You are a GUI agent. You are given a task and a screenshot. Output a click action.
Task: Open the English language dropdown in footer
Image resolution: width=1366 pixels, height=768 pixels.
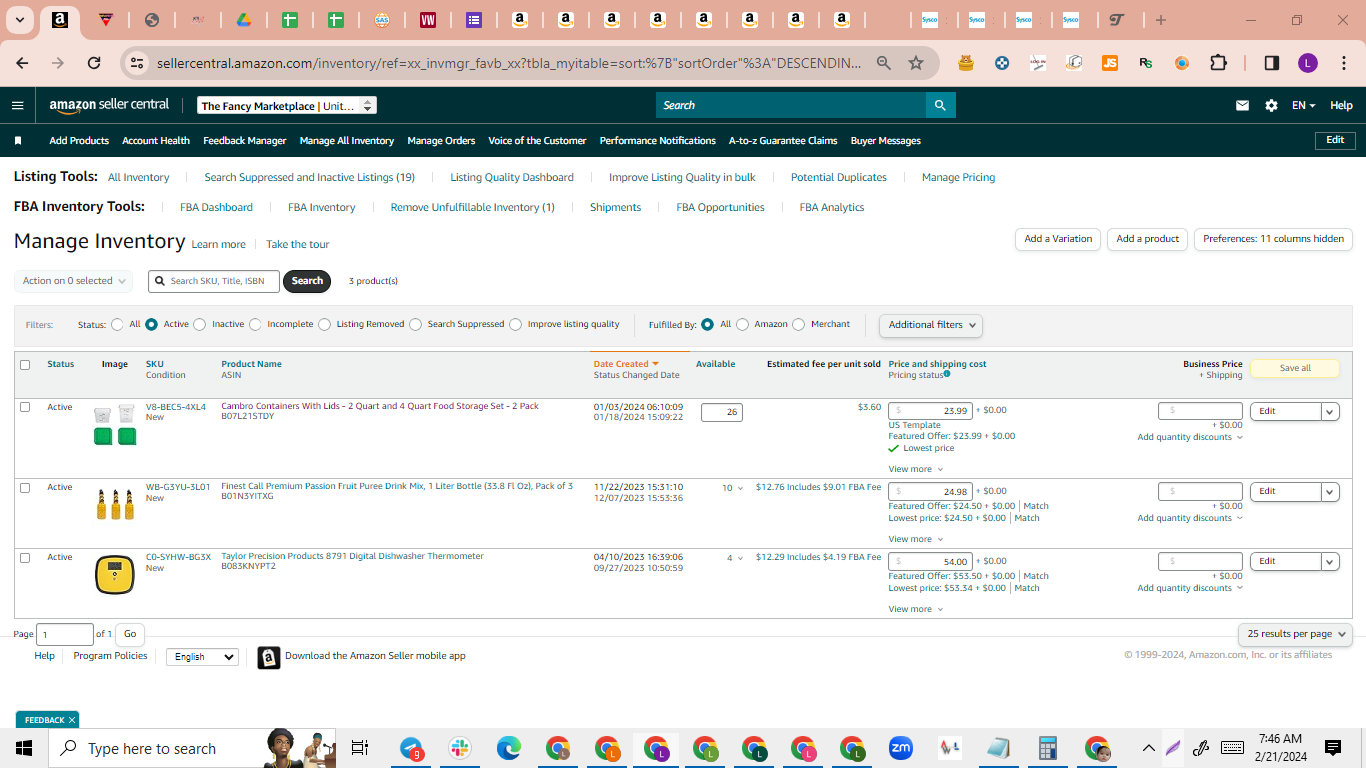(202, 657)
